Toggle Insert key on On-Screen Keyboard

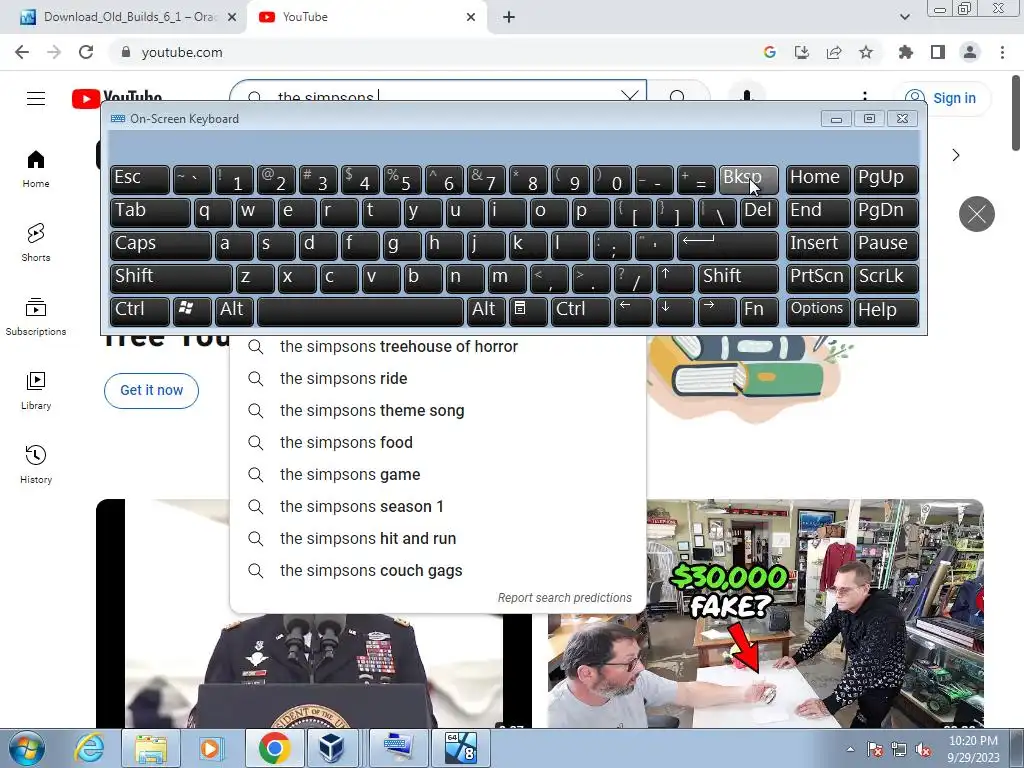818,245
